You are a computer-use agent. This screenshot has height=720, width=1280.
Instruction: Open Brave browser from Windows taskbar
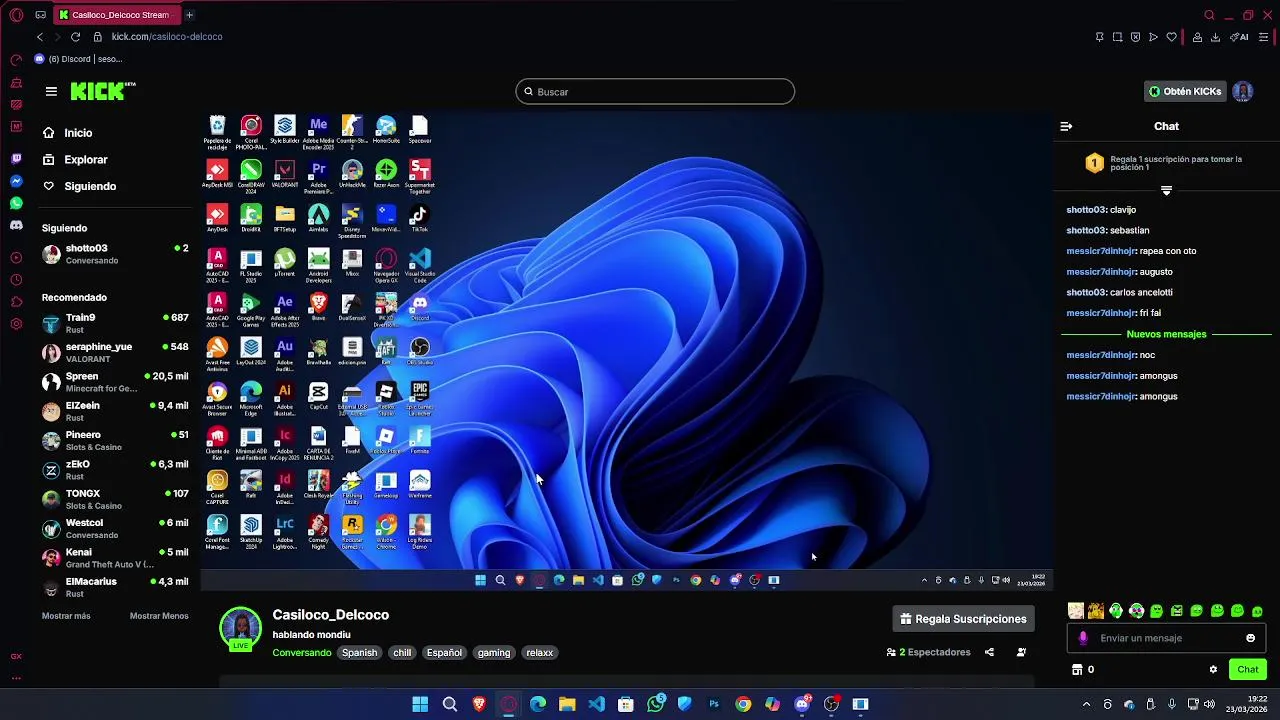(479, 704)
